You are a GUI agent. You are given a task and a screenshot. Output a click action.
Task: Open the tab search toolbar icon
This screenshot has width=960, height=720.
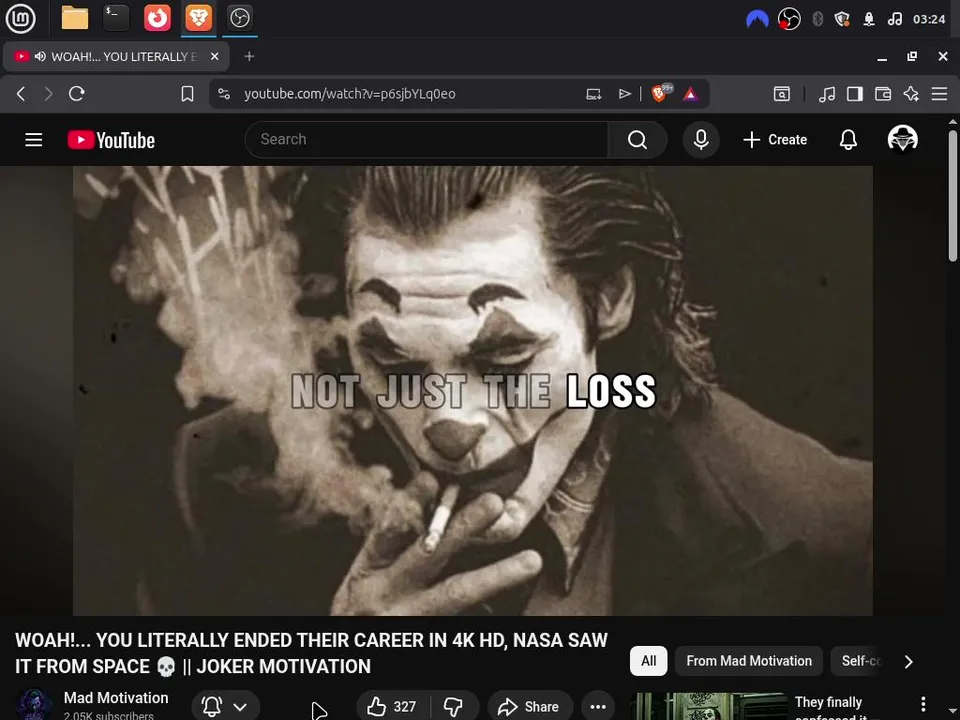[782, 94]
